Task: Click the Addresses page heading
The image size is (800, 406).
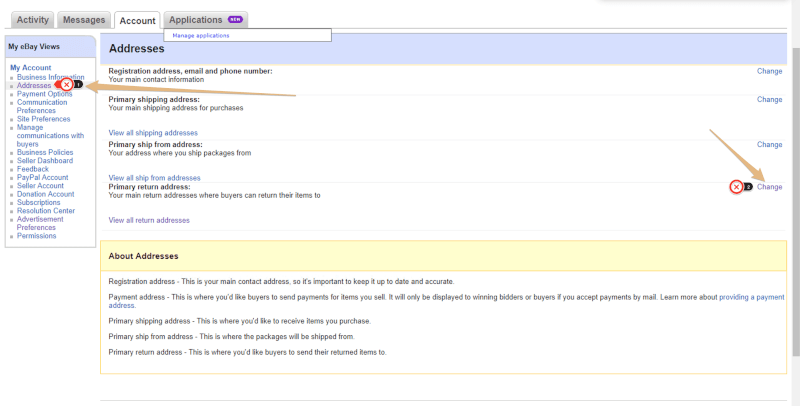Action: pos(137,48)
